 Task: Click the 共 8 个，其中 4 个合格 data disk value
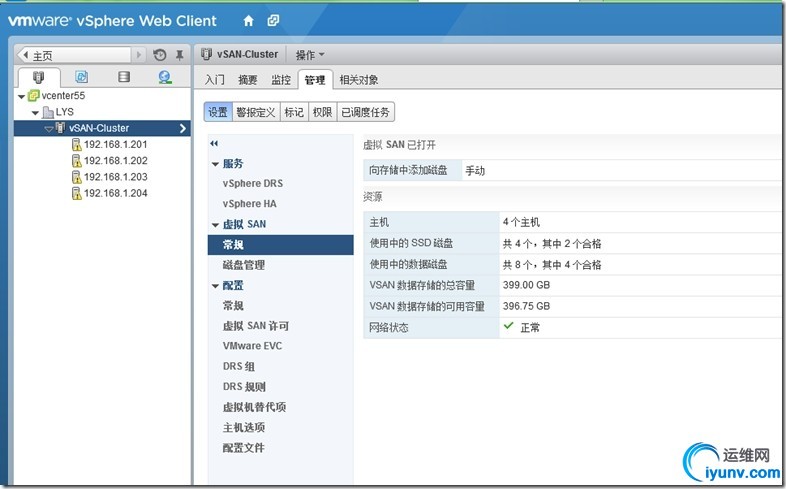[x=552, y=265]
